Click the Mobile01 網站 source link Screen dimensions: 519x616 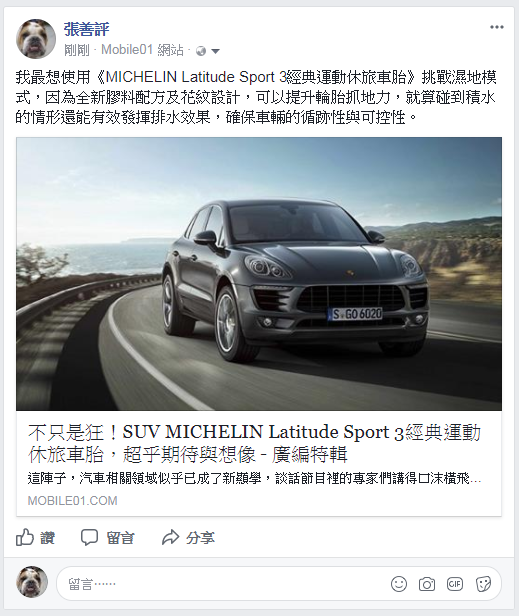(x=142, y=50)
